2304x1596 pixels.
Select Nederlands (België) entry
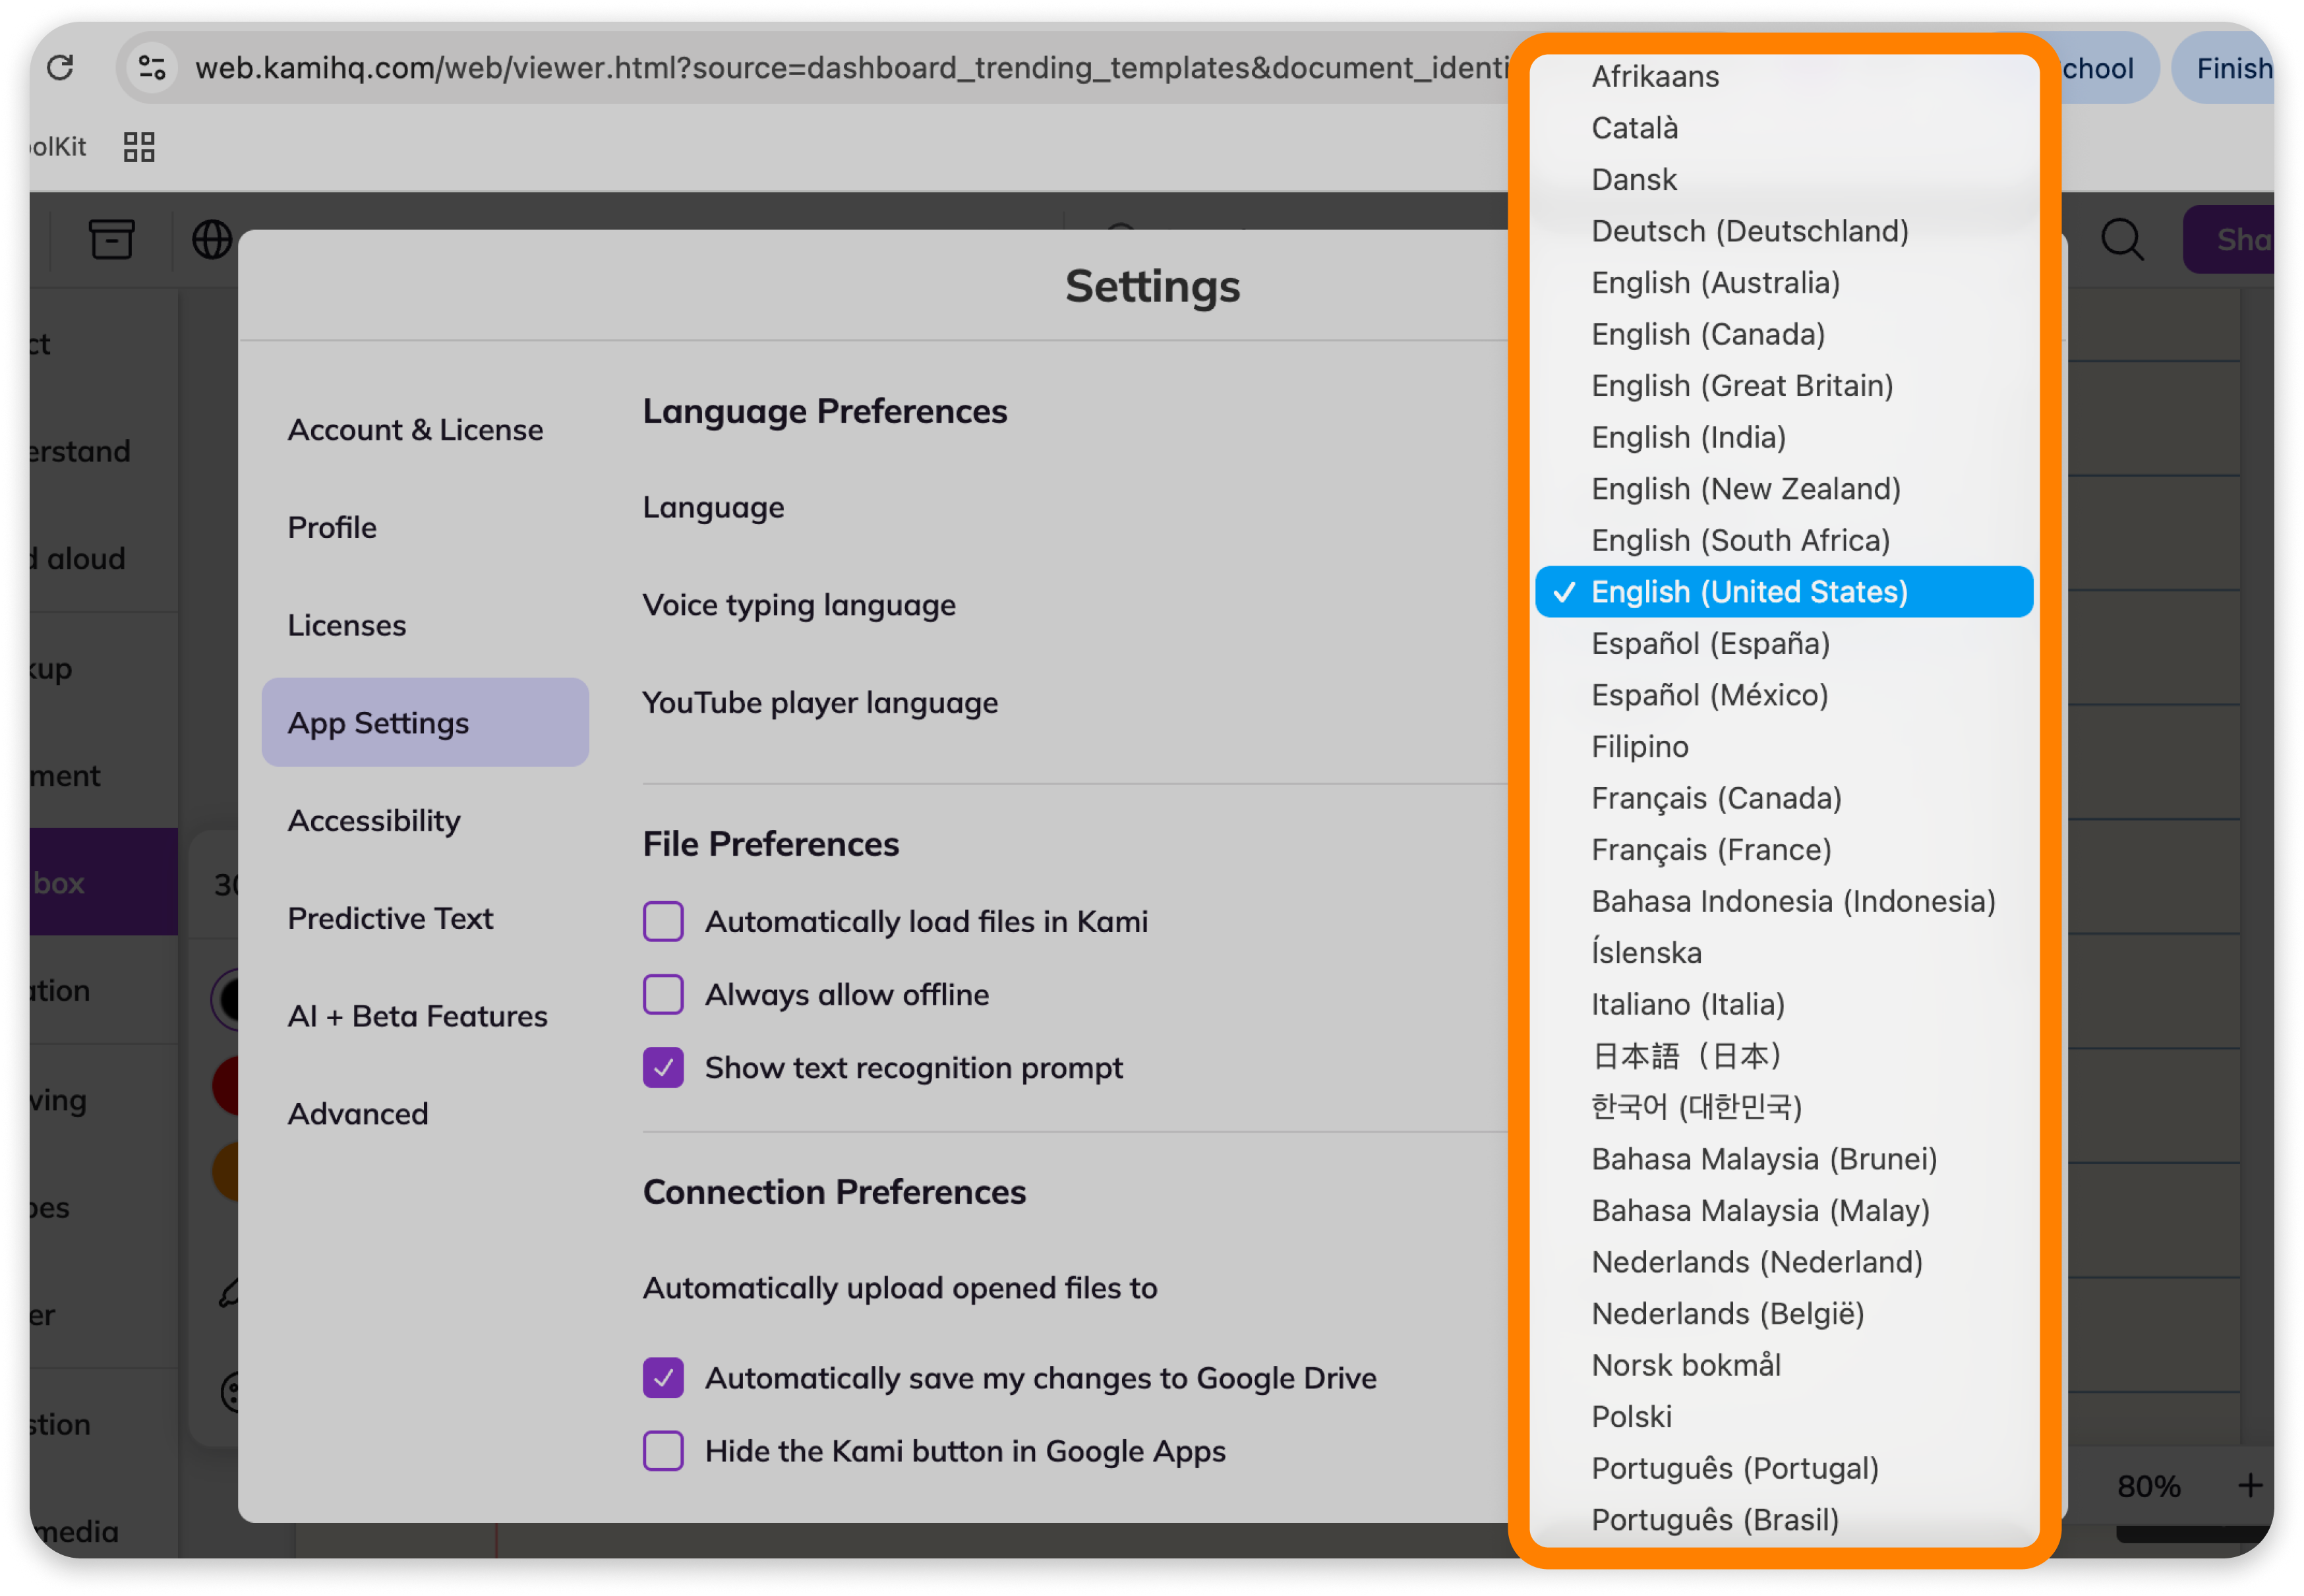click(x=1784, y=1314)
